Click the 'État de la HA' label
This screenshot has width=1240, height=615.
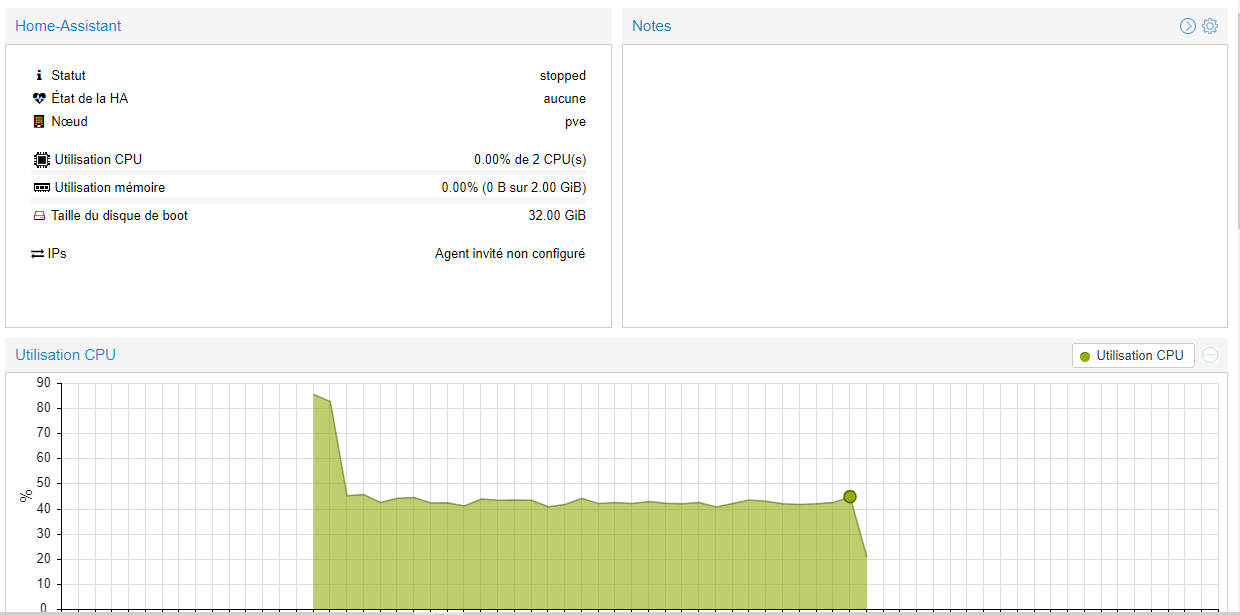[x=90, y=98]
